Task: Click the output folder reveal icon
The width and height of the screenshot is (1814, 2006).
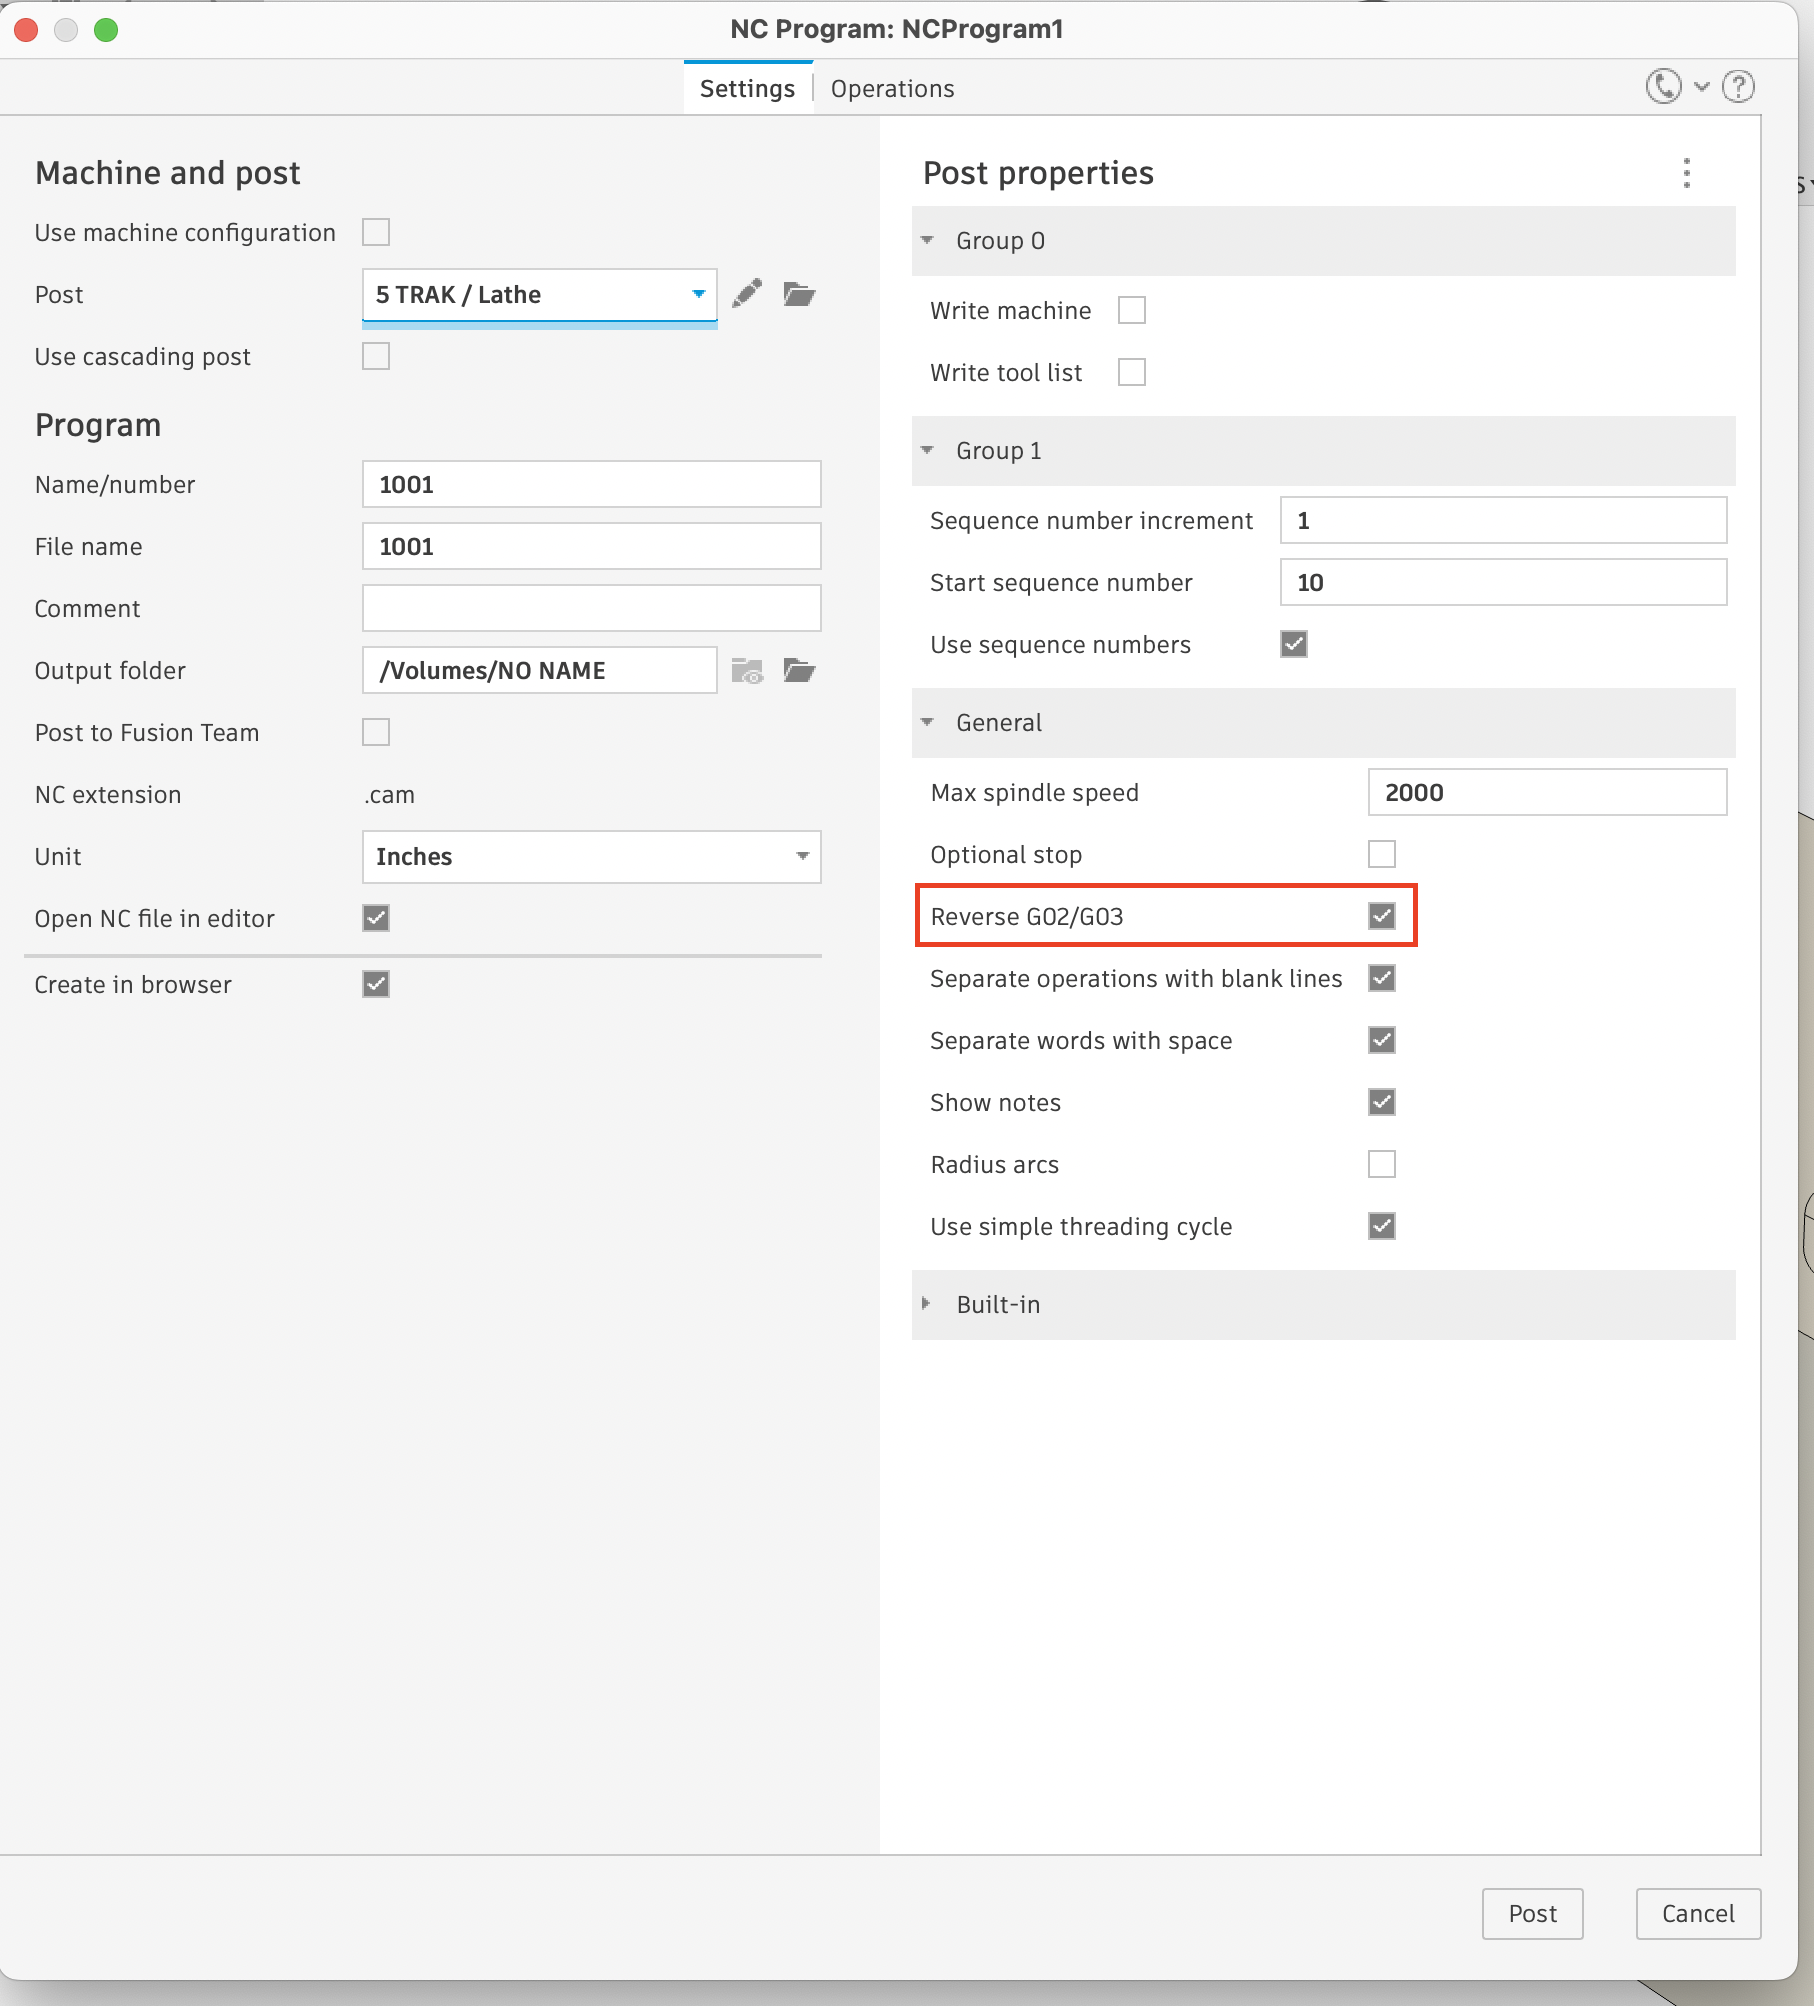Action: [x=747, y=671]
